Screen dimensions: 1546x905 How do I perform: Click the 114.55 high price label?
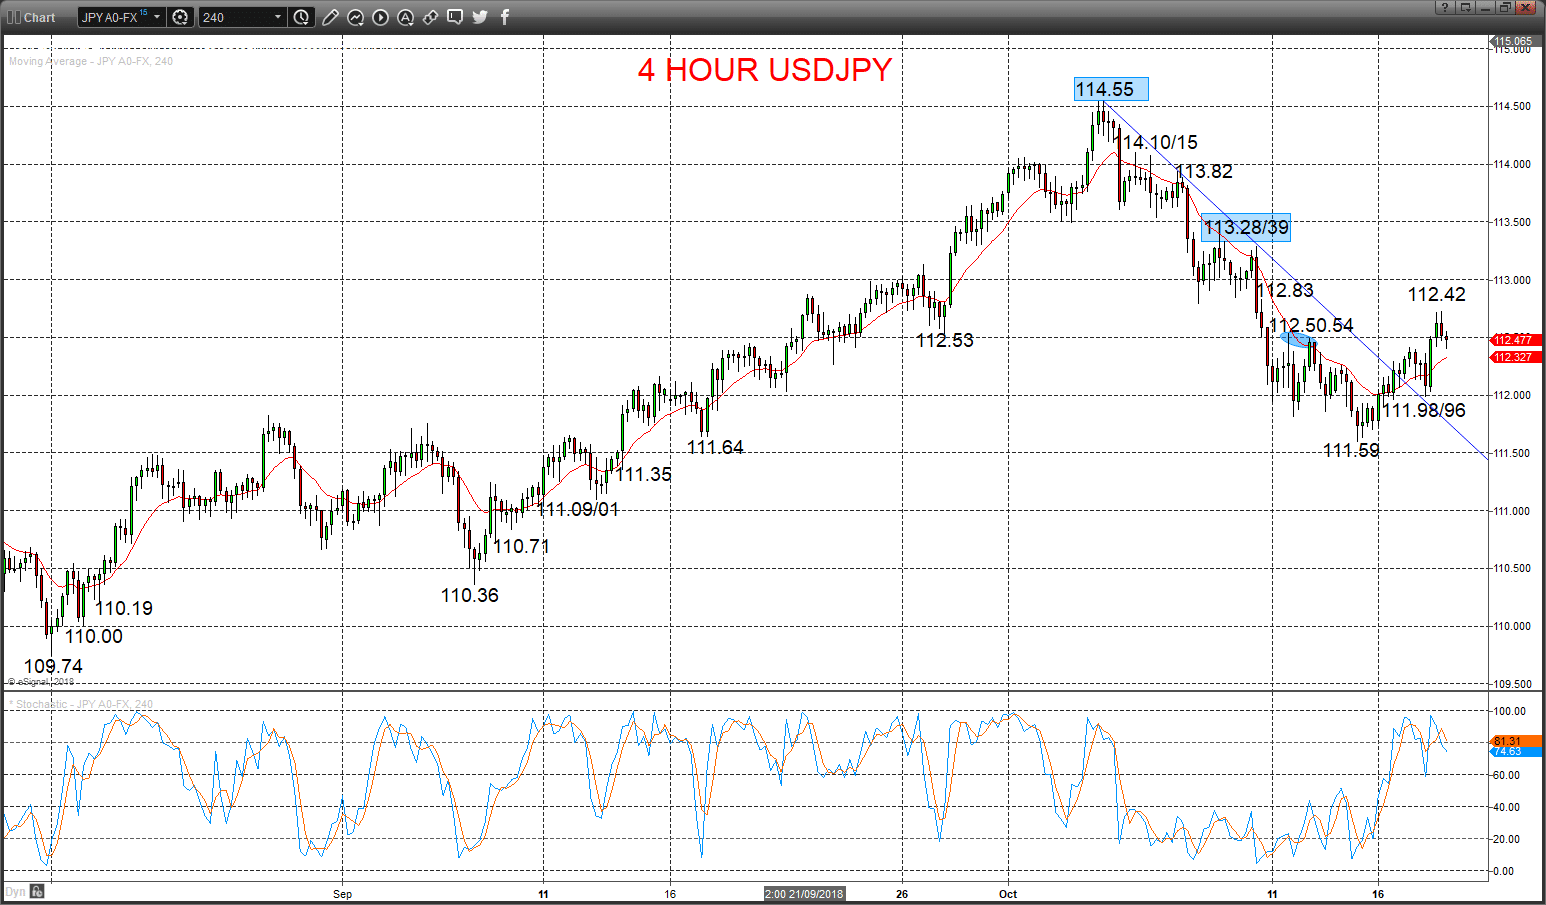pyautogui.click(x=1111, y=89)
